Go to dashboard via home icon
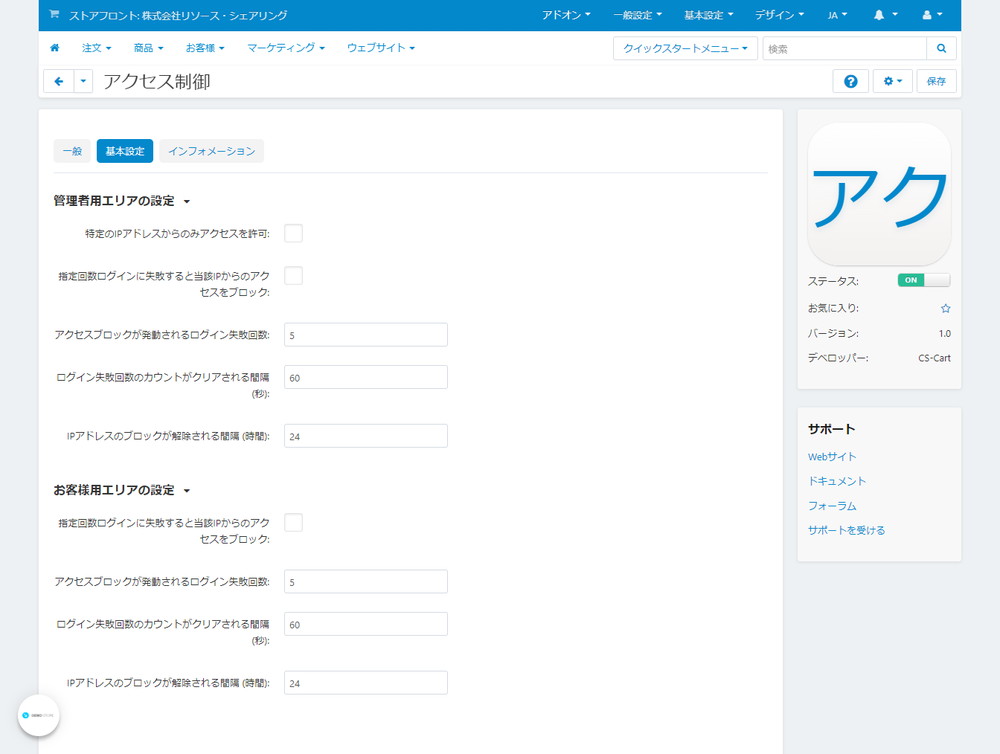Image resolution: width=1000 pixels, height=754 pixels. tap(55, 48)
